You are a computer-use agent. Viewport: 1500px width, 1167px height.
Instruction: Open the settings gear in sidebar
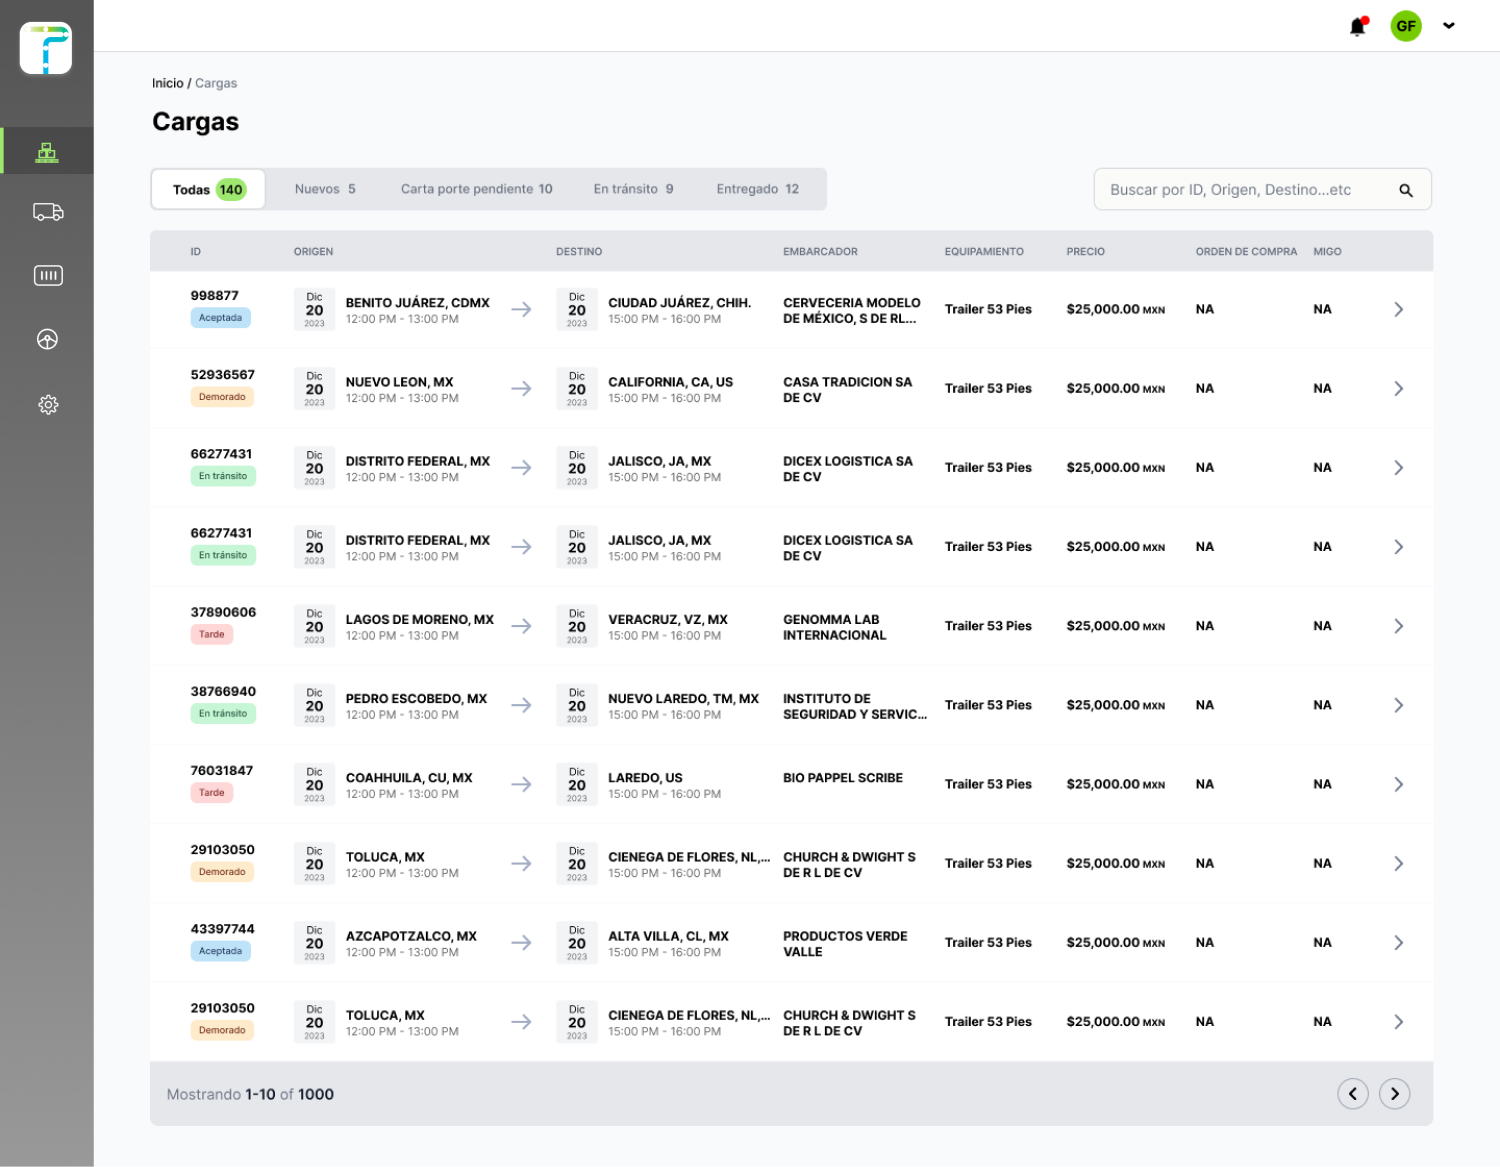pyautogui.click(x=47, y=405)
